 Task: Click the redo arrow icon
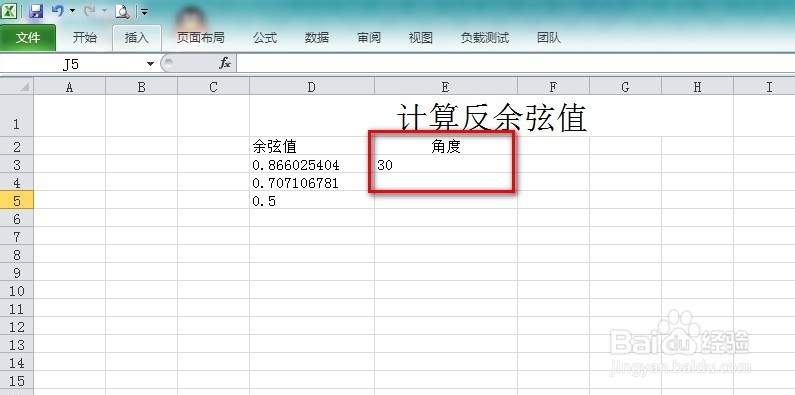coord(89,11)
